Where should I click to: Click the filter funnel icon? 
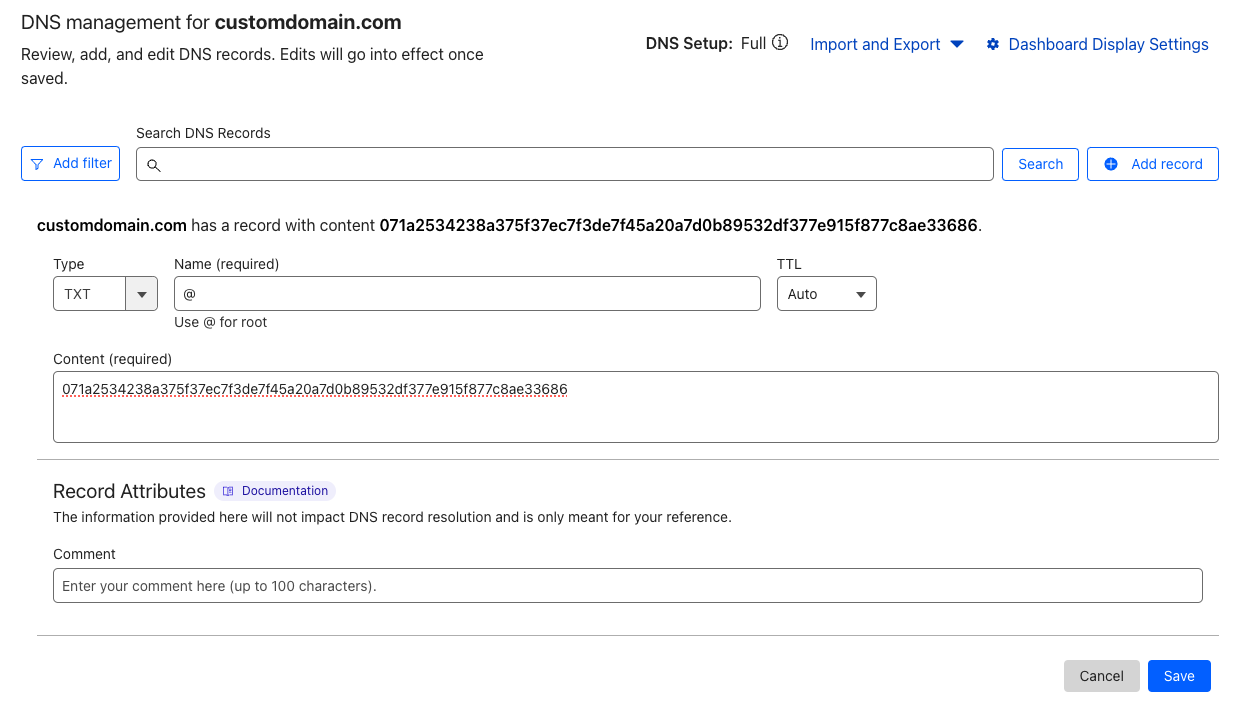coord(37,164)
